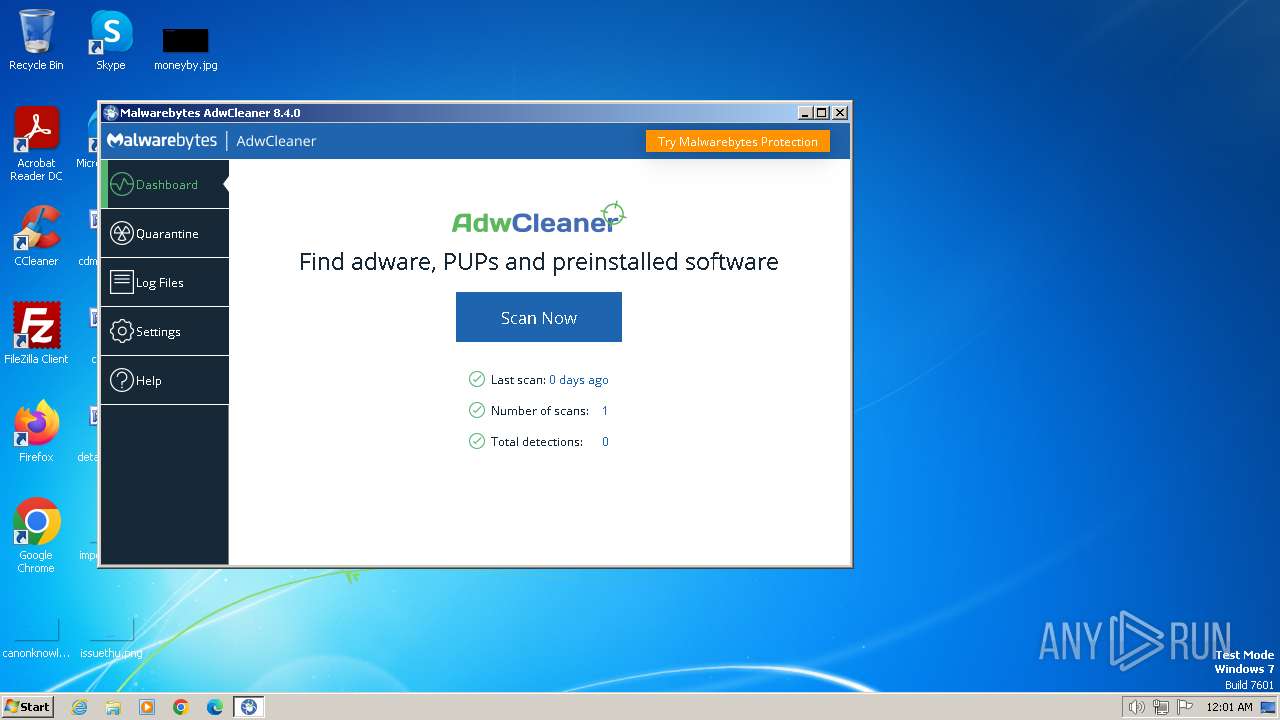This screenshot has height=720, width=1280.
Task: Click the Number of scans label
Action: click(x=540, y=411)
